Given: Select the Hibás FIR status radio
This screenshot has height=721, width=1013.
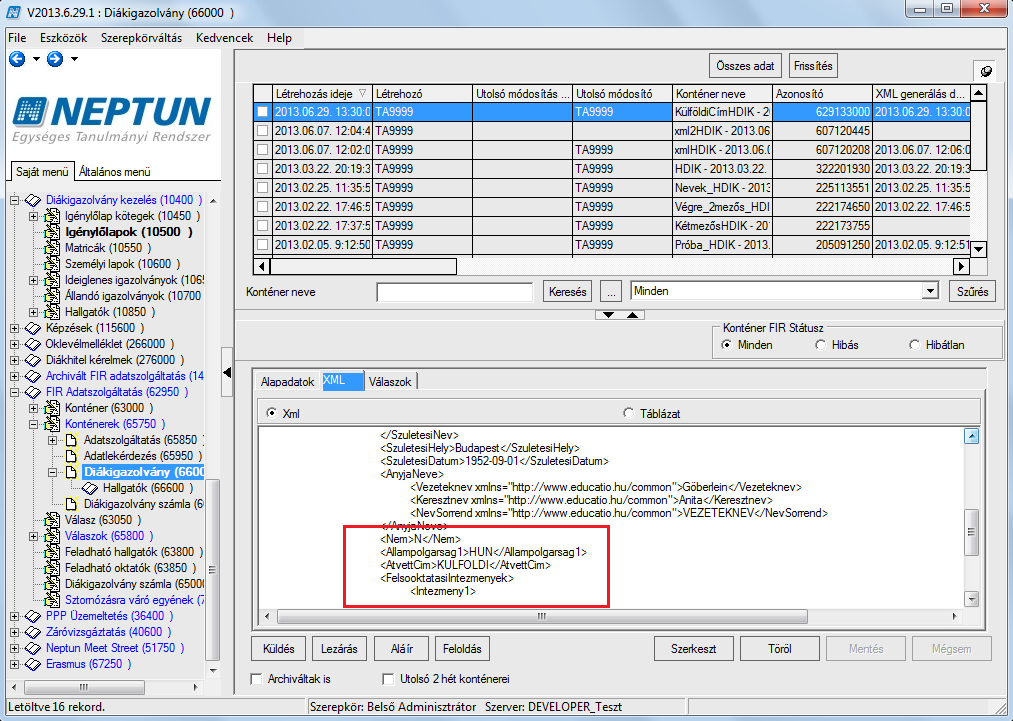Looking at the screenshot, I should point(820,345).
